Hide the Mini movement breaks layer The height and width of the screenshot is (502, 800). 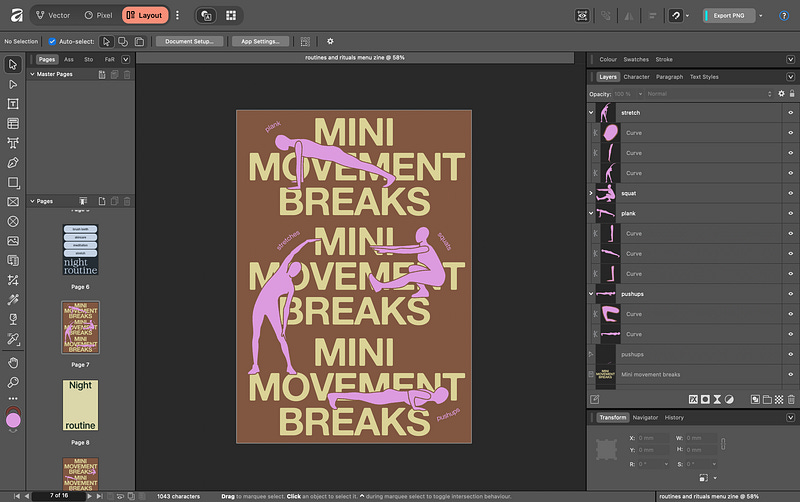click(x=790, y=374)
